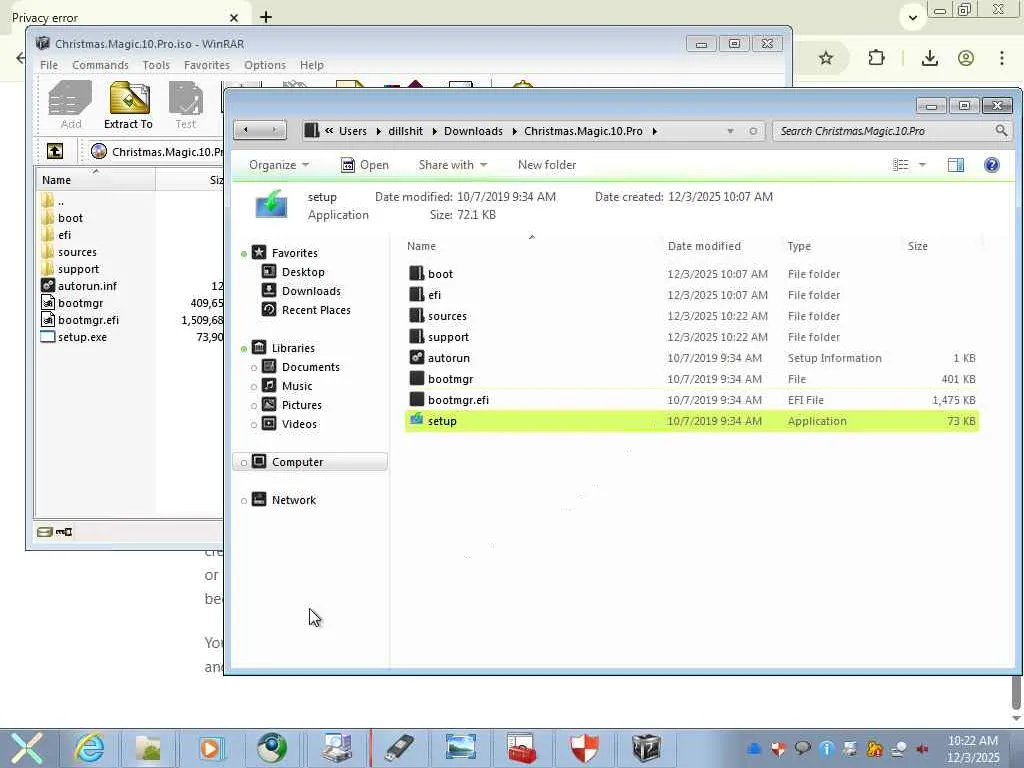
Task: Sort Explorer files by Type column
Action: tap(799, 246)
